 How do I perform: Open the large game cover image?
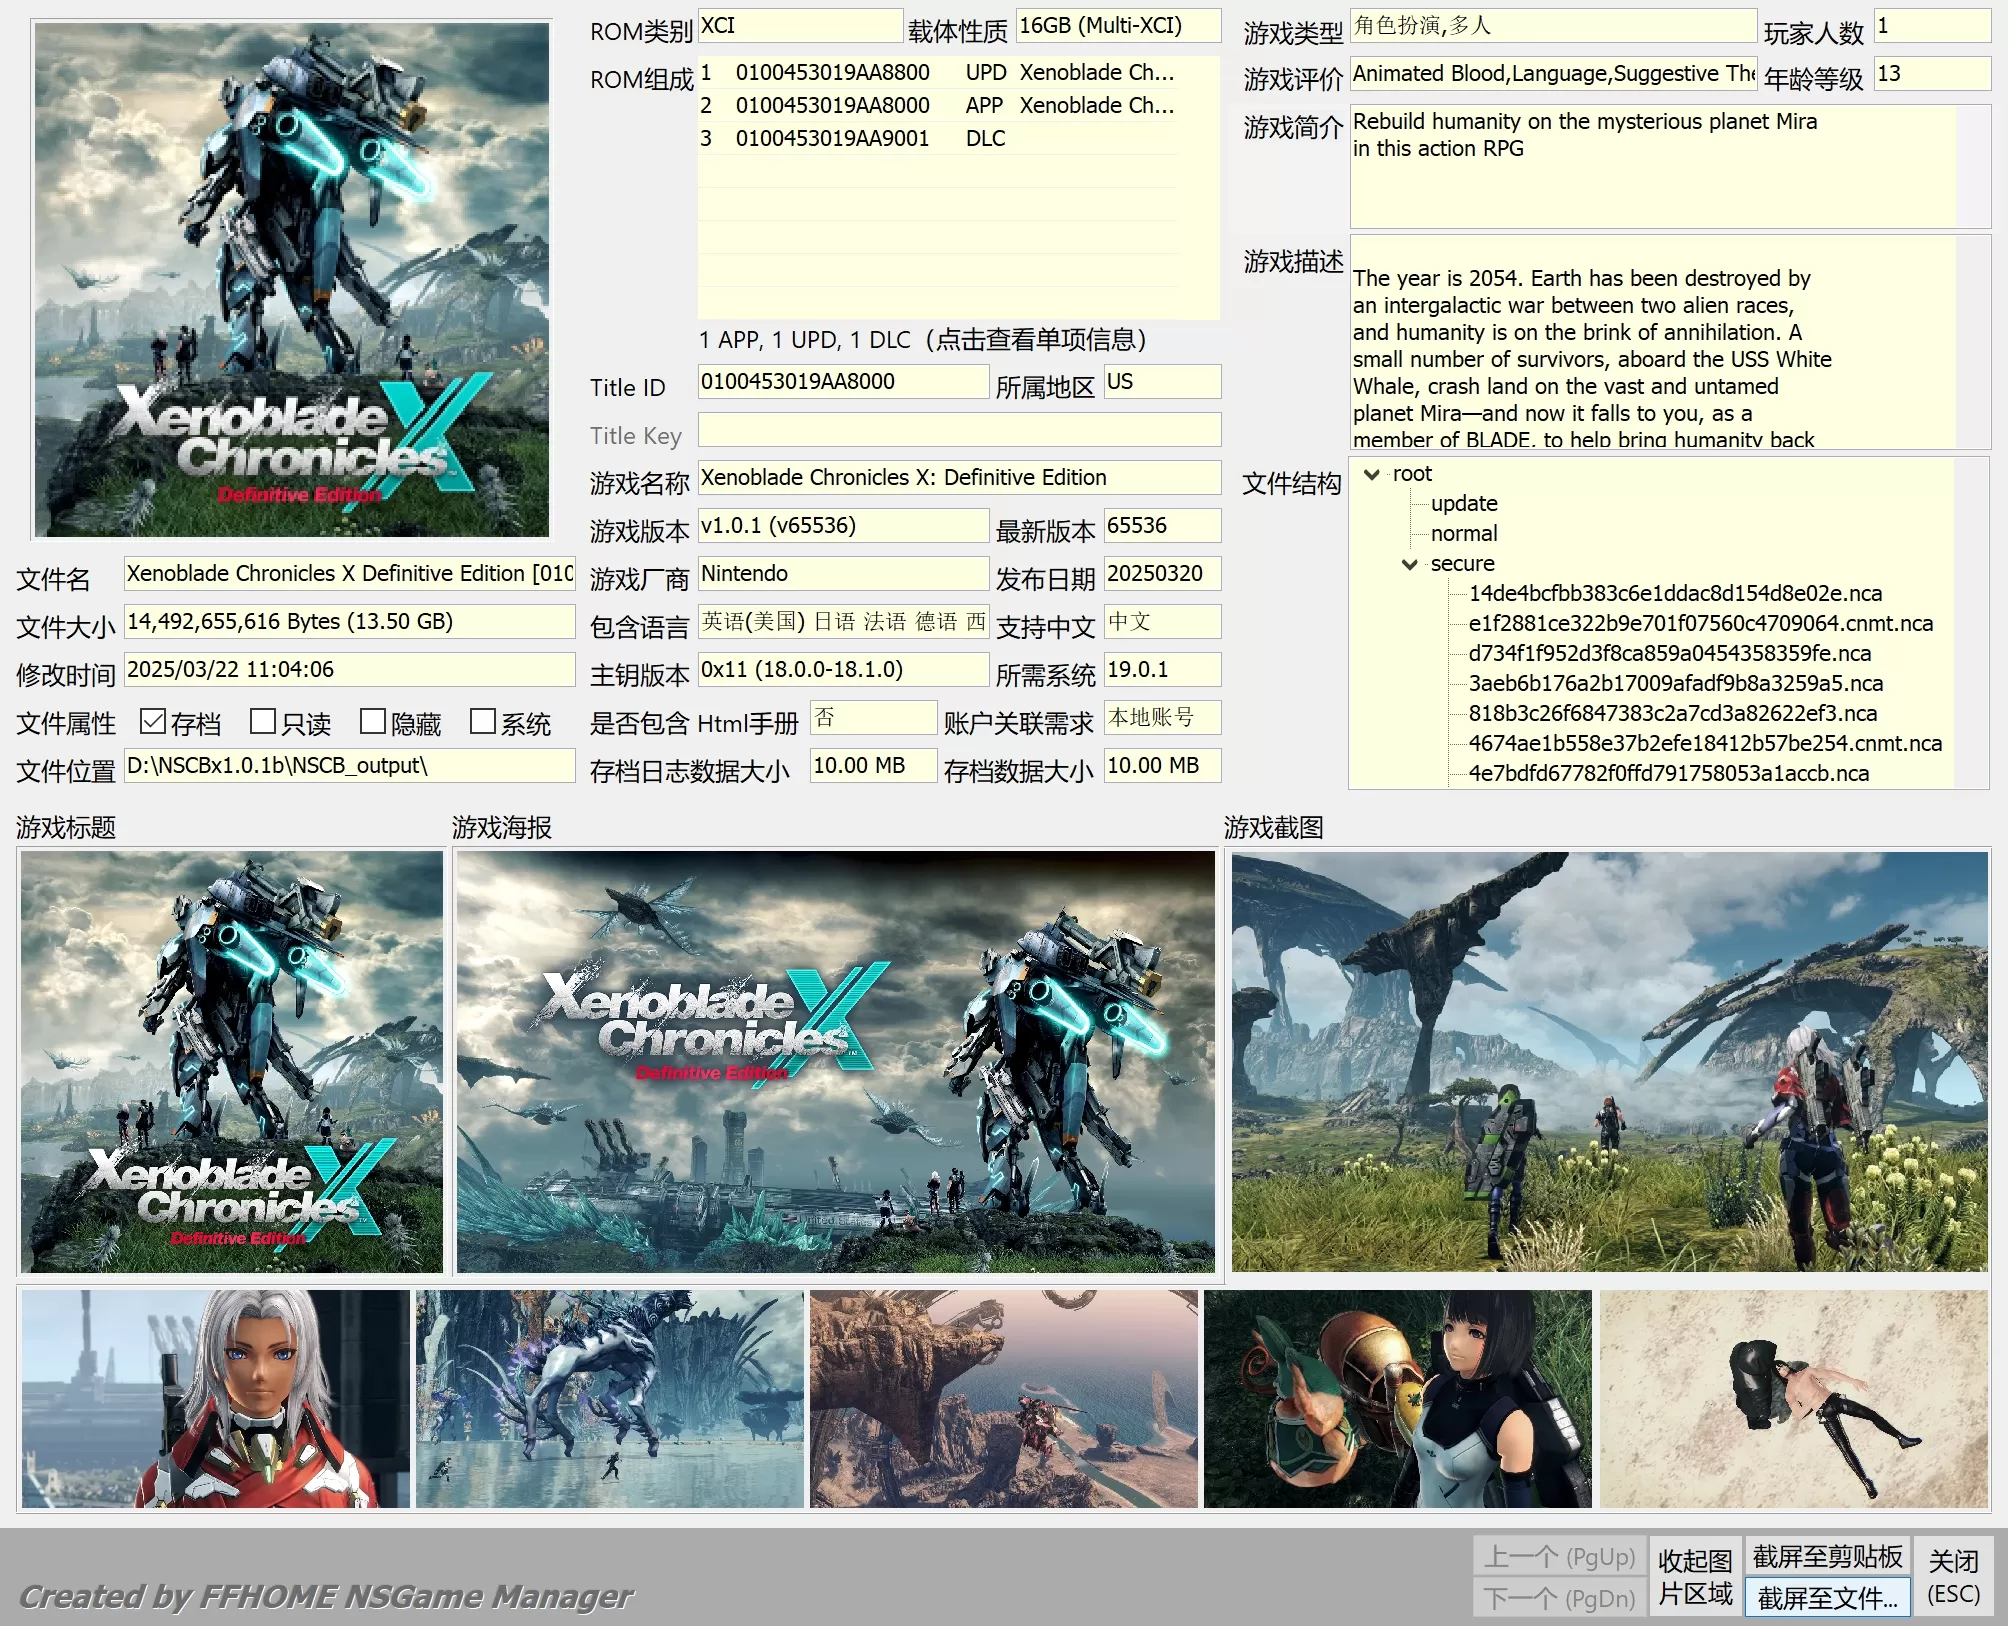click(x=292, y=280)
